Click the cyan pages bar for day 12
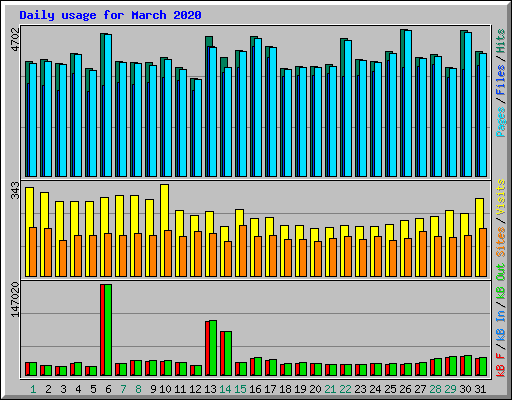The height and width of the screenshot is (400, 512). tap(198, 128)
